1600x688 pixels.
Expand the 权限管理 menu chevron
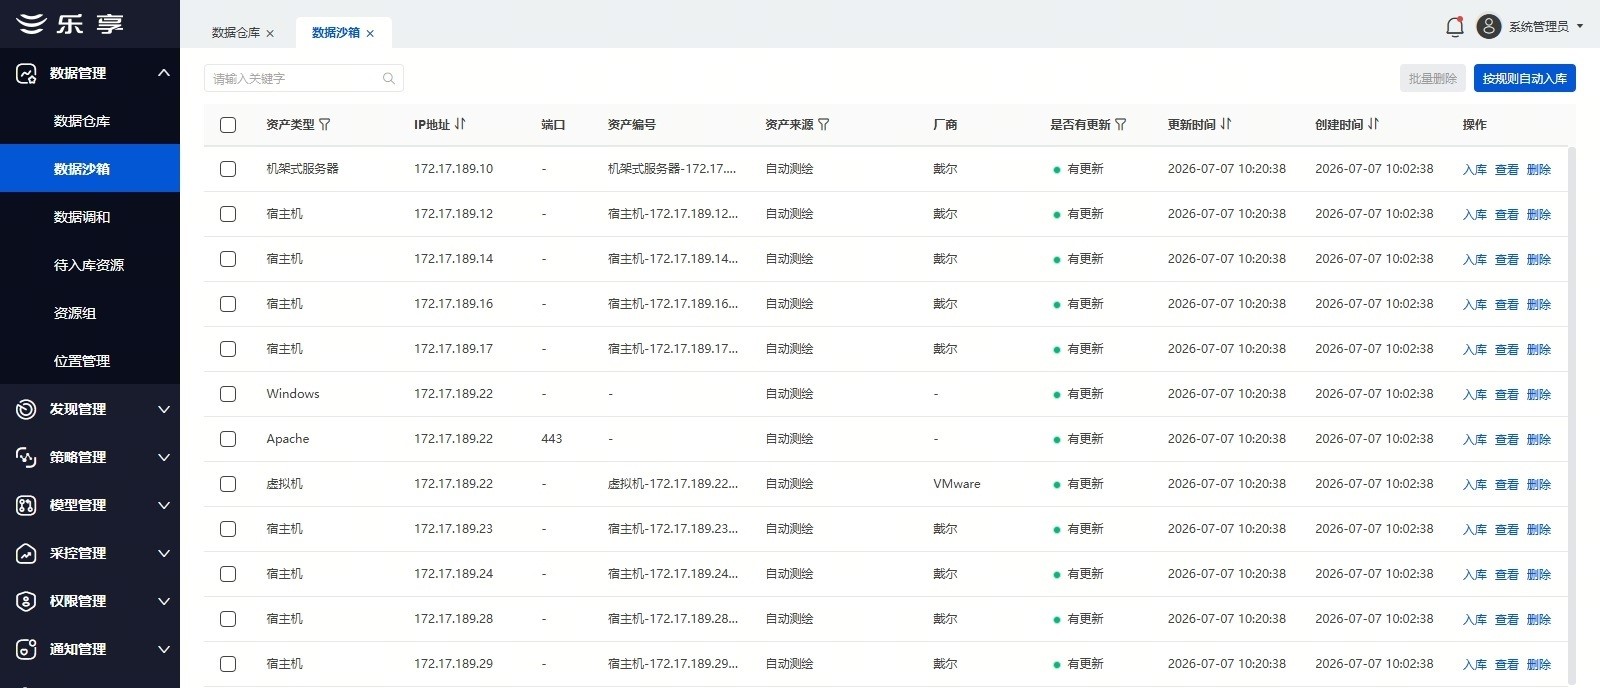point(164,601)
